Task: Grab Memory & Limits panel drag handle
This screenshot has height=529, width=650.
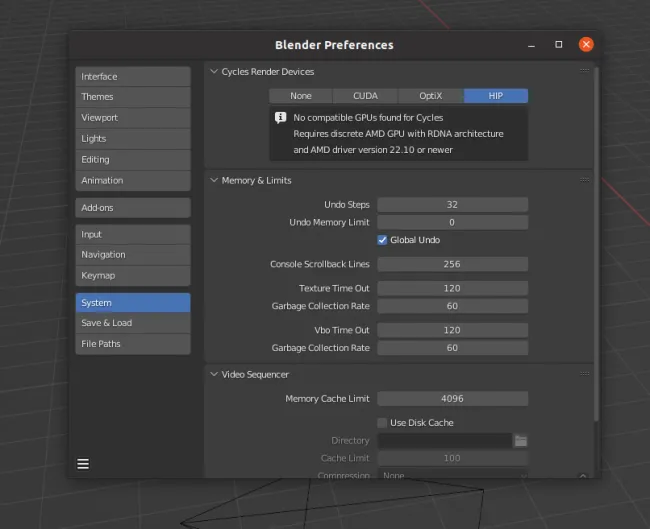Action: [x=585, y=180]
